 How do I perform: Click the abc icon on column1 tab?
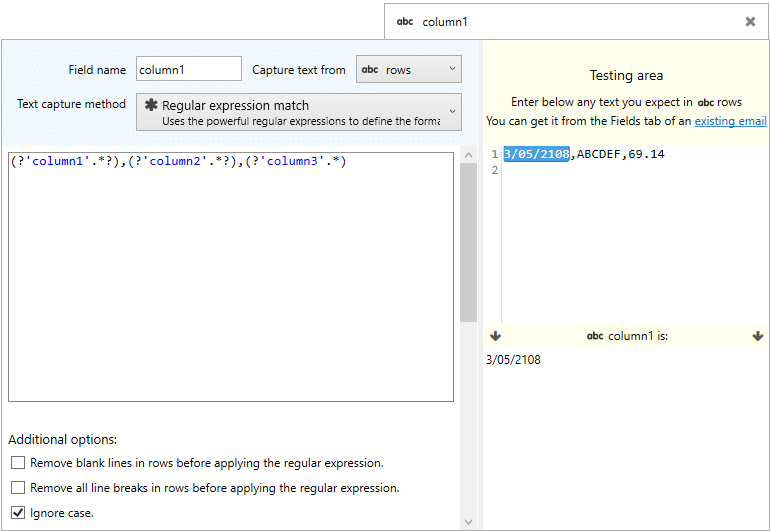tap(405, 22)
